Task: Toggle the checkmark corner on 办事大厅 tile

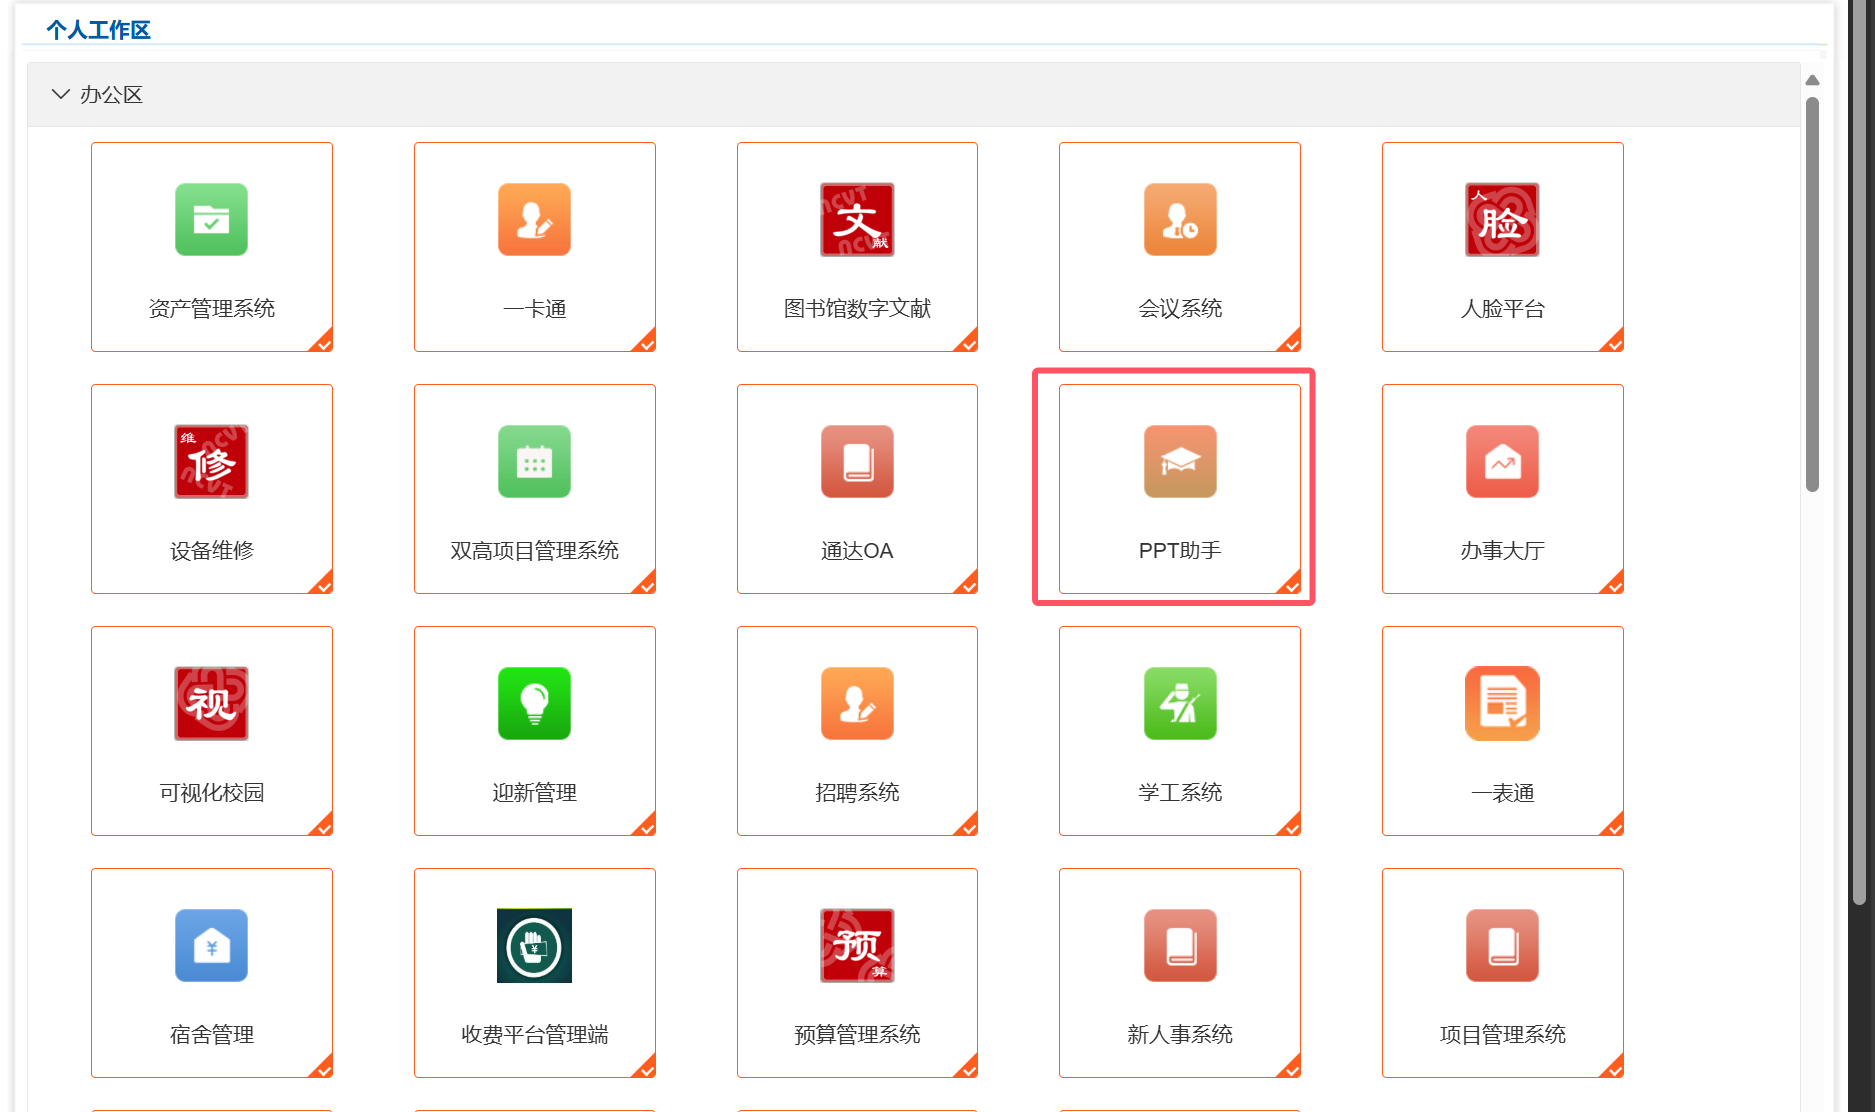Action: click(1613, 584)
